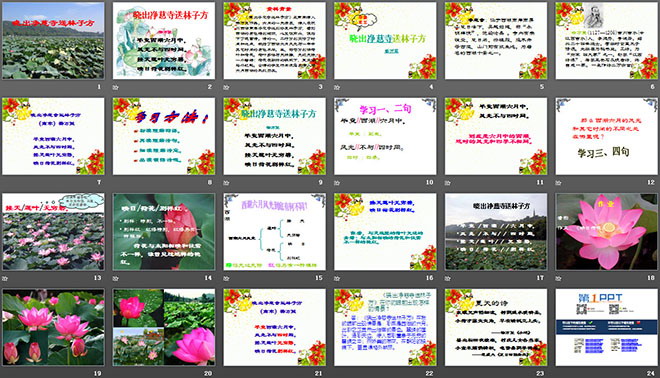This screenshot has height=378, width=660.
Task: Select slide 16 blue and teal text thumbnail
Action: pos(385,232)
